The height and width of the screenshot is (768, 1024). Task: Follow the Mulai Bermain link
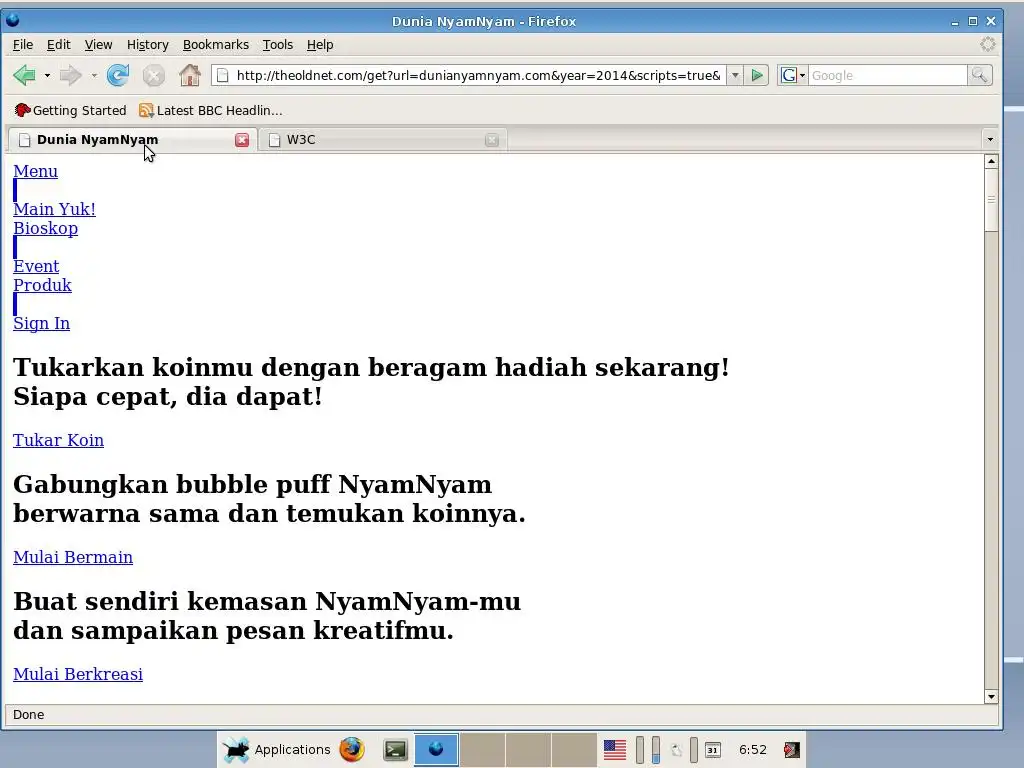tap(73, 557)
